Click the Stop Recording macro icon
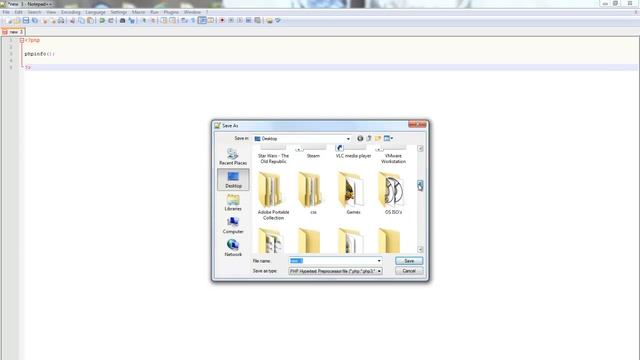The height and width of the screenshot is (360, 640). coord(231,20)
